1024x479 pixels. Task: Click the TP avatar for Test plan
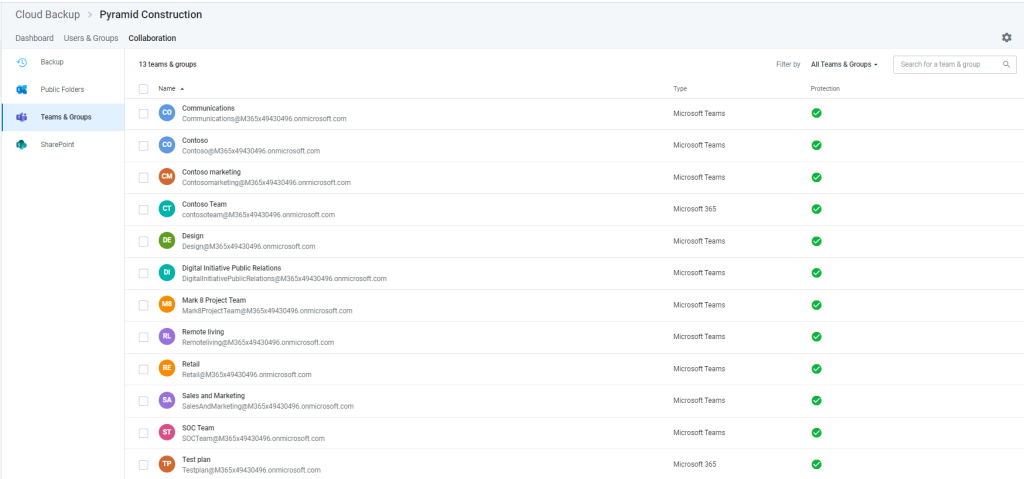click(x=167, y=465)
